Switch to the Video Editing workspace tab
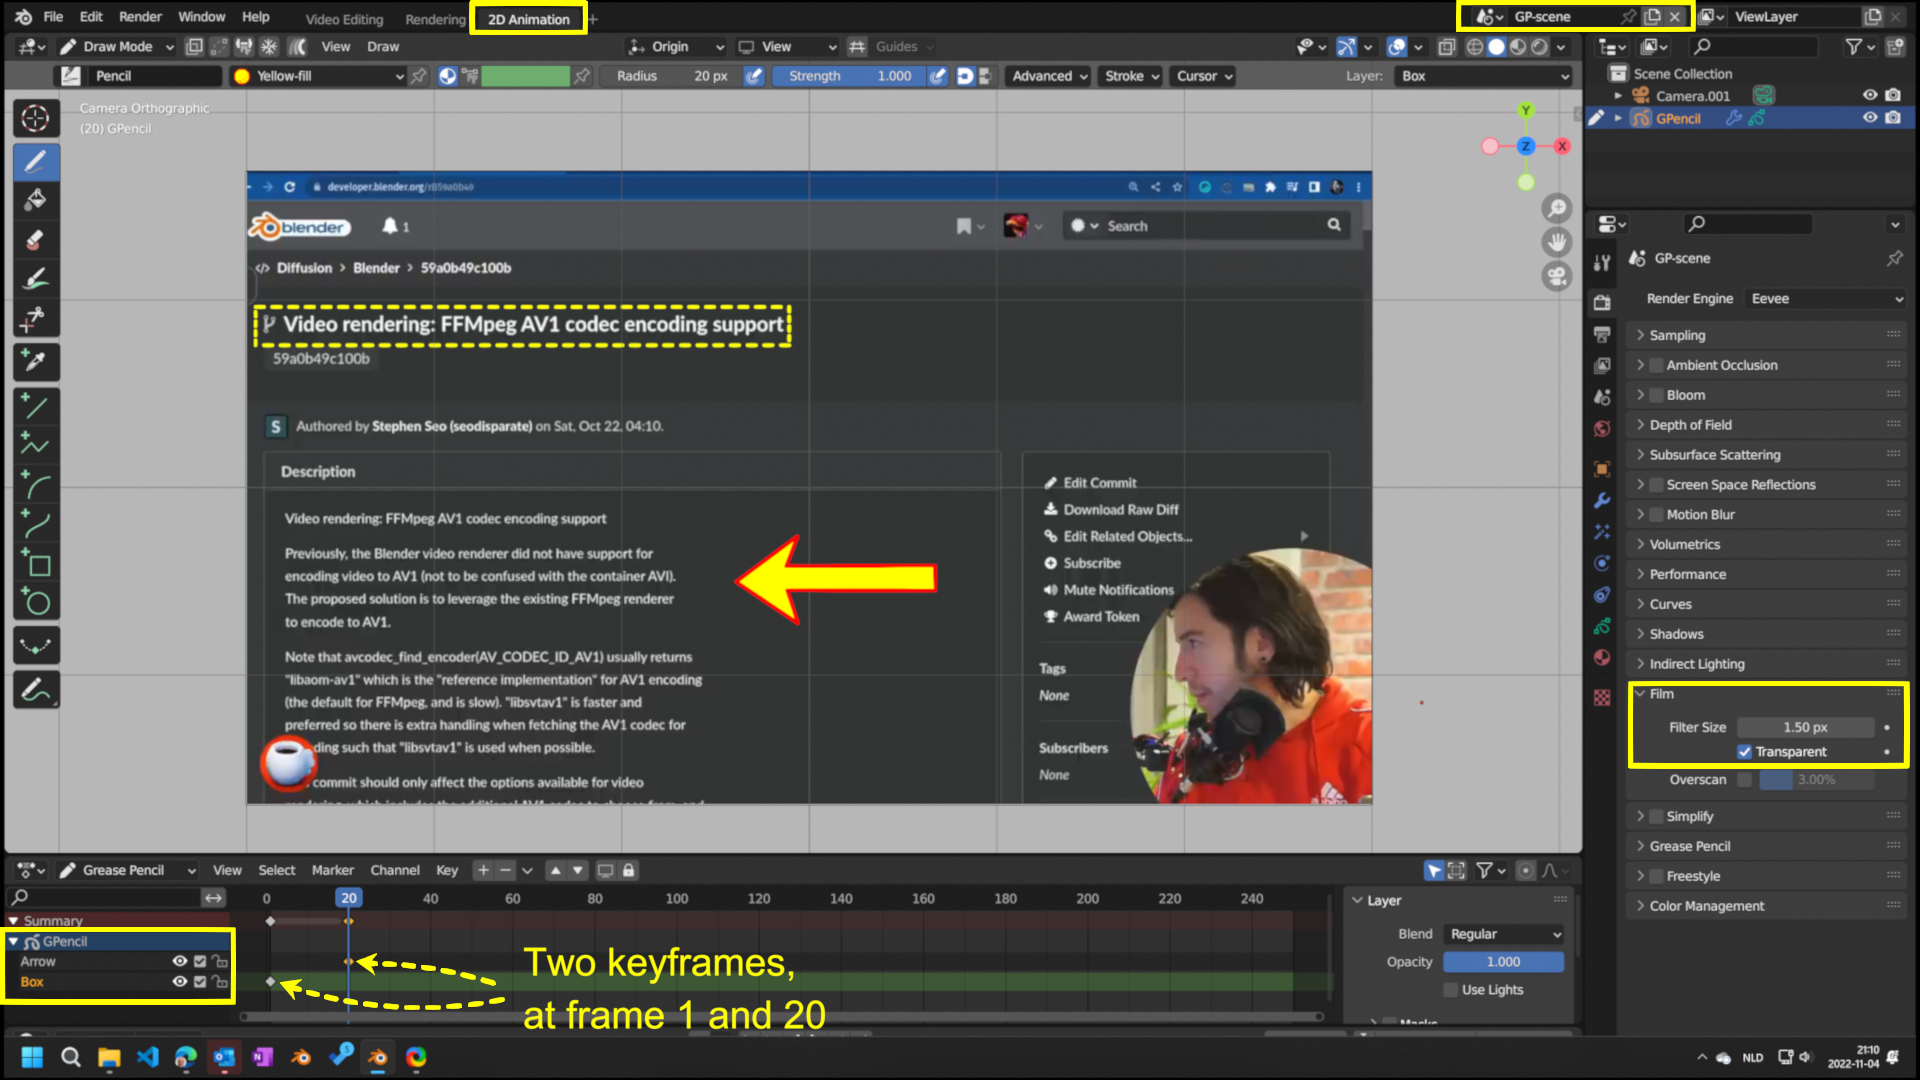This screenshot has height=1080, width=1920. (344, 19)
